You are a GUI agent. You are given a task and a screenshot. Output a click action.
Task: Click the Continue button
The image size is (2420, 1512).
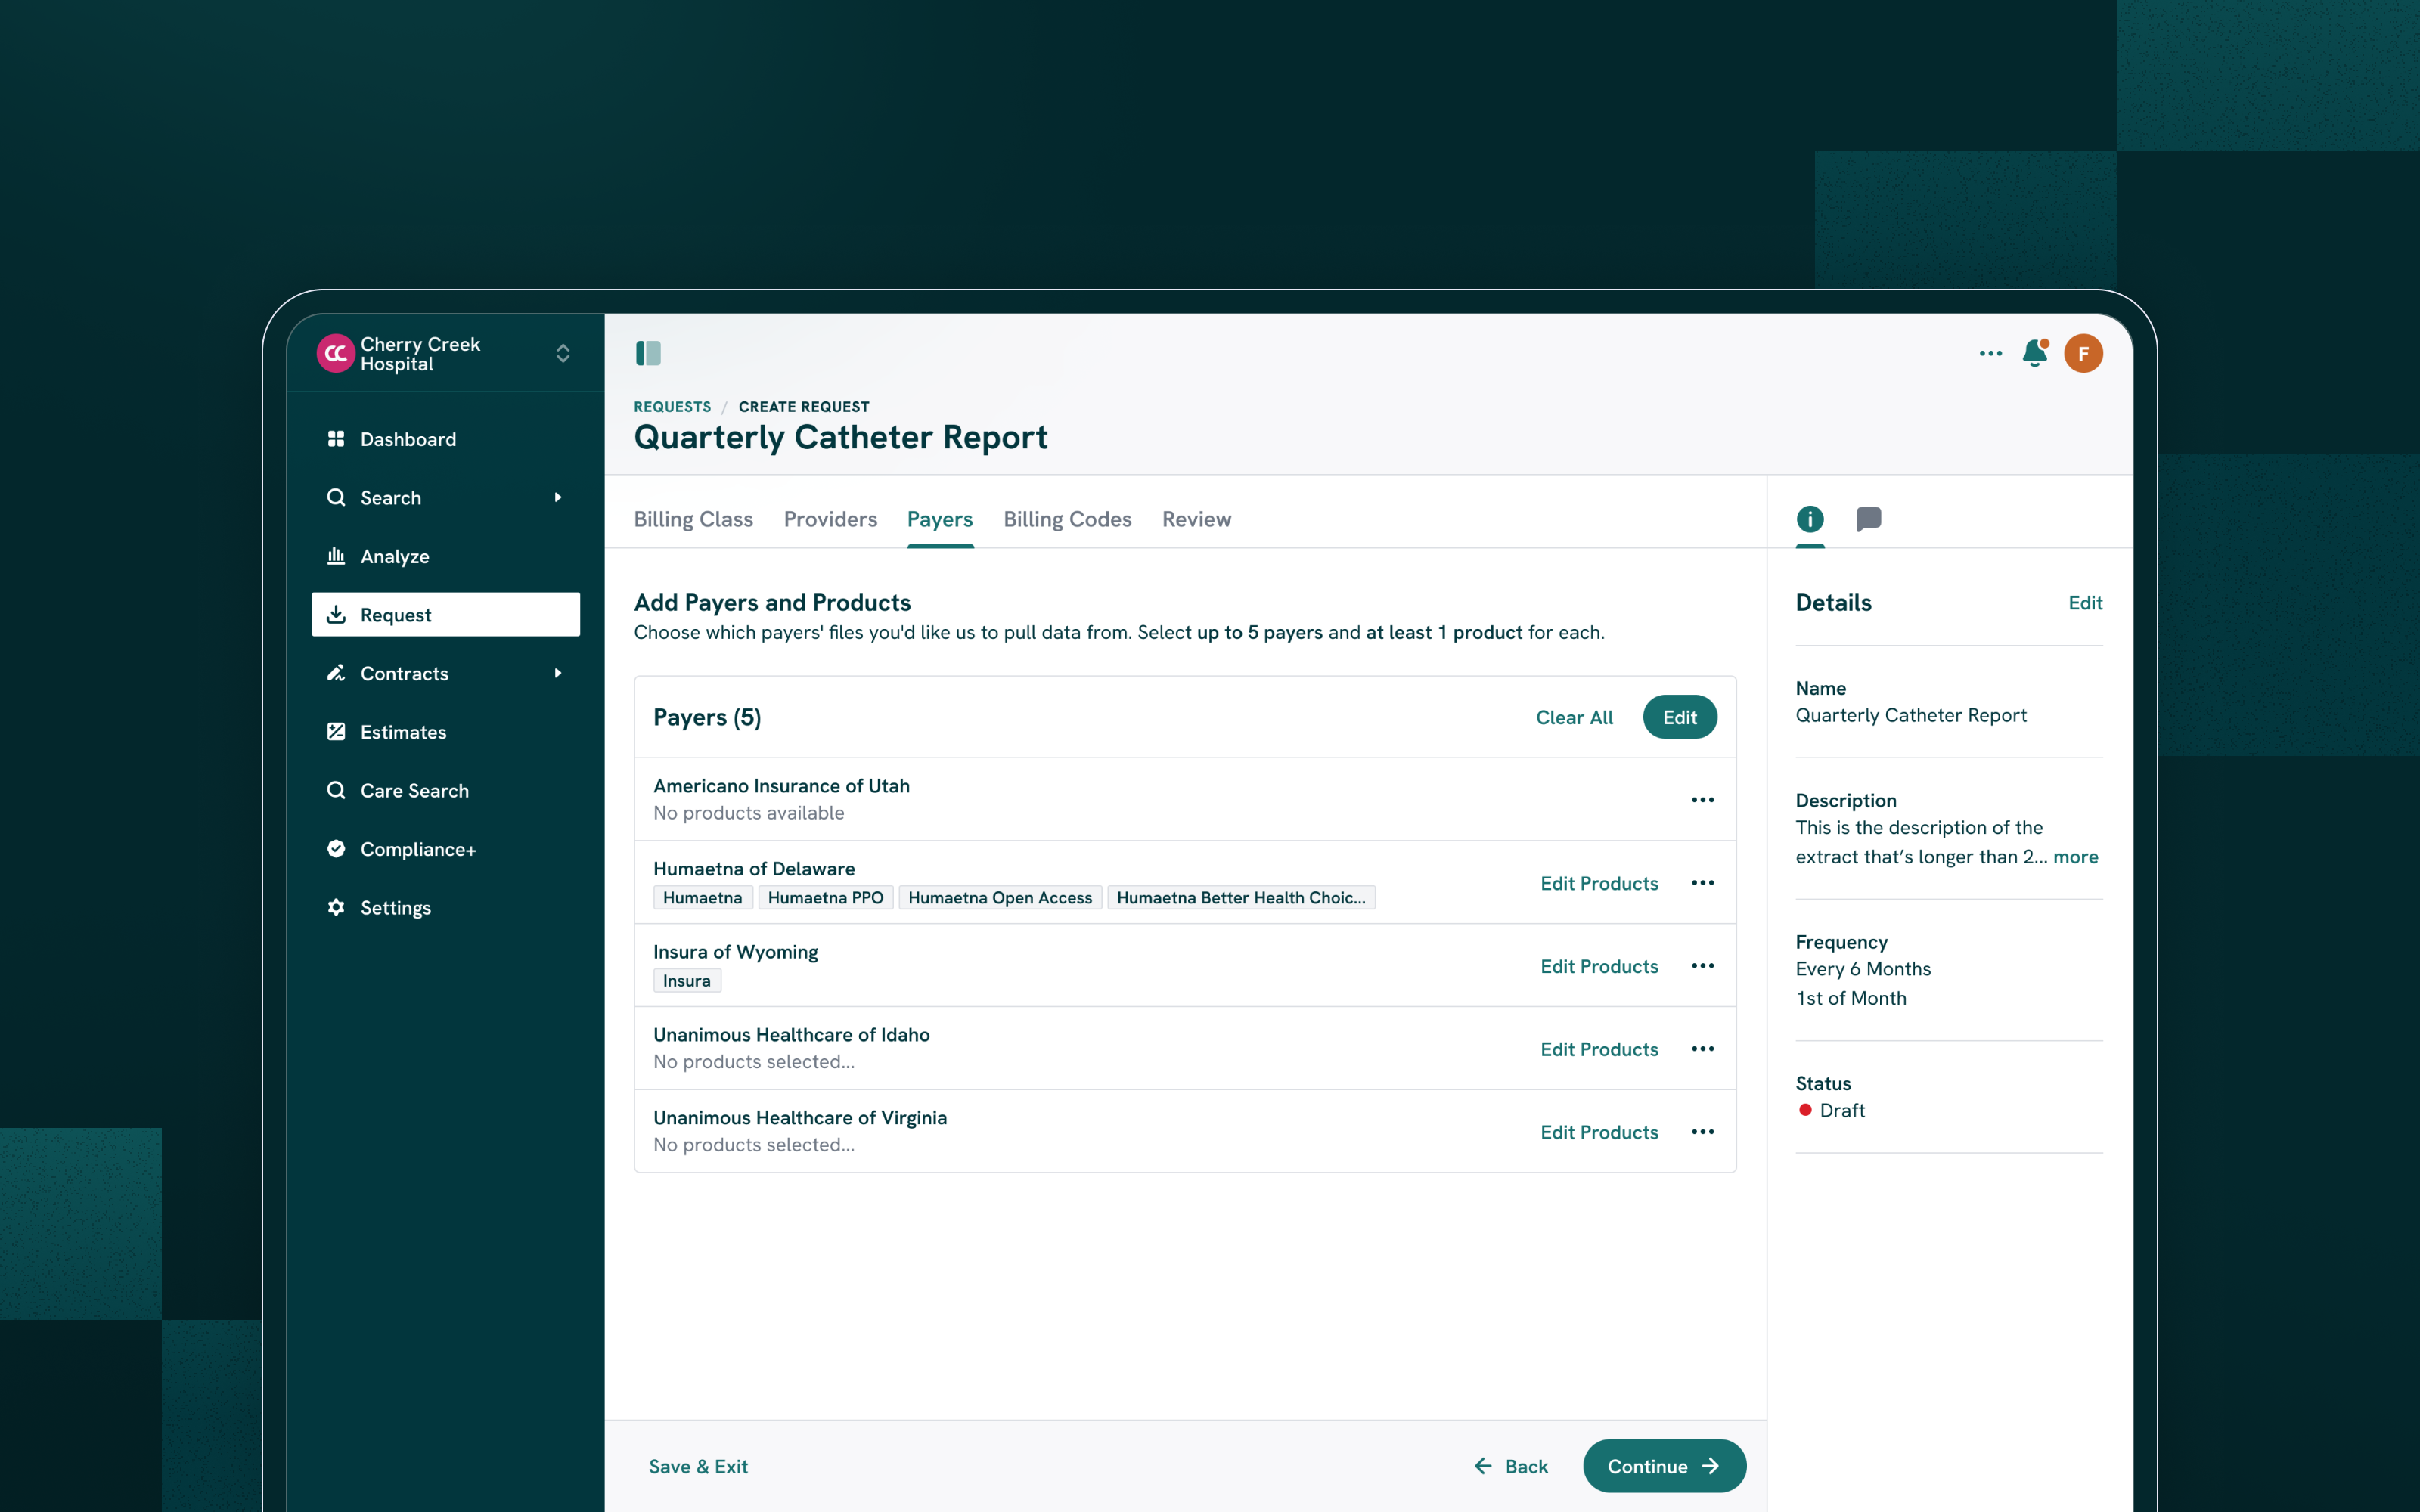click(x=1663, y=1465)
